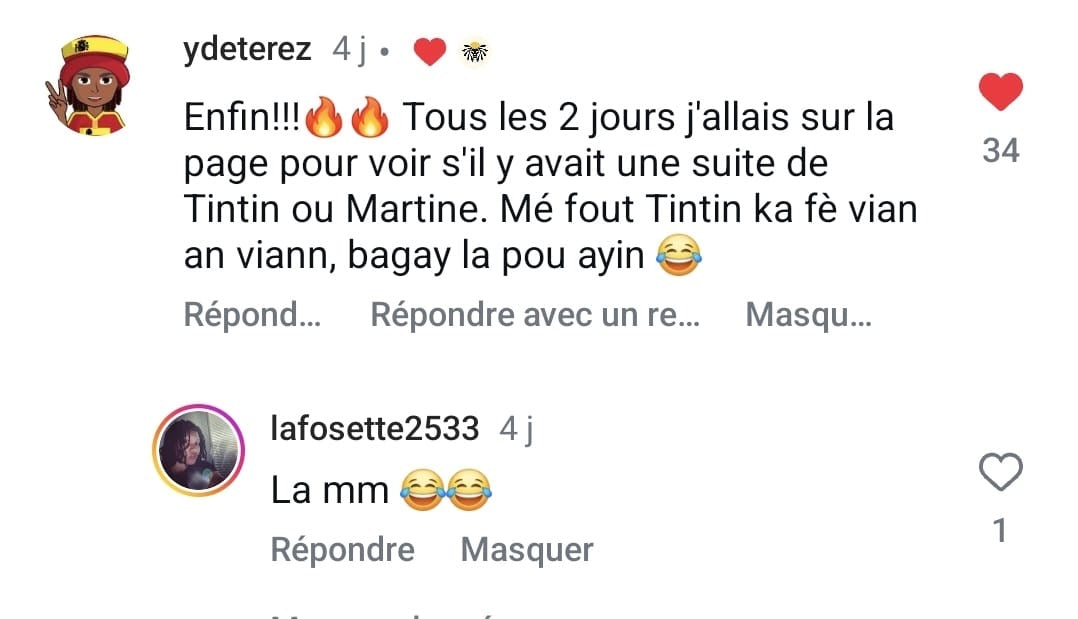Click the laughing emoji after 'bagay la pou ayin'
Image resolution: width=1078 pixels, height=619 pixels.
point(679,255)
